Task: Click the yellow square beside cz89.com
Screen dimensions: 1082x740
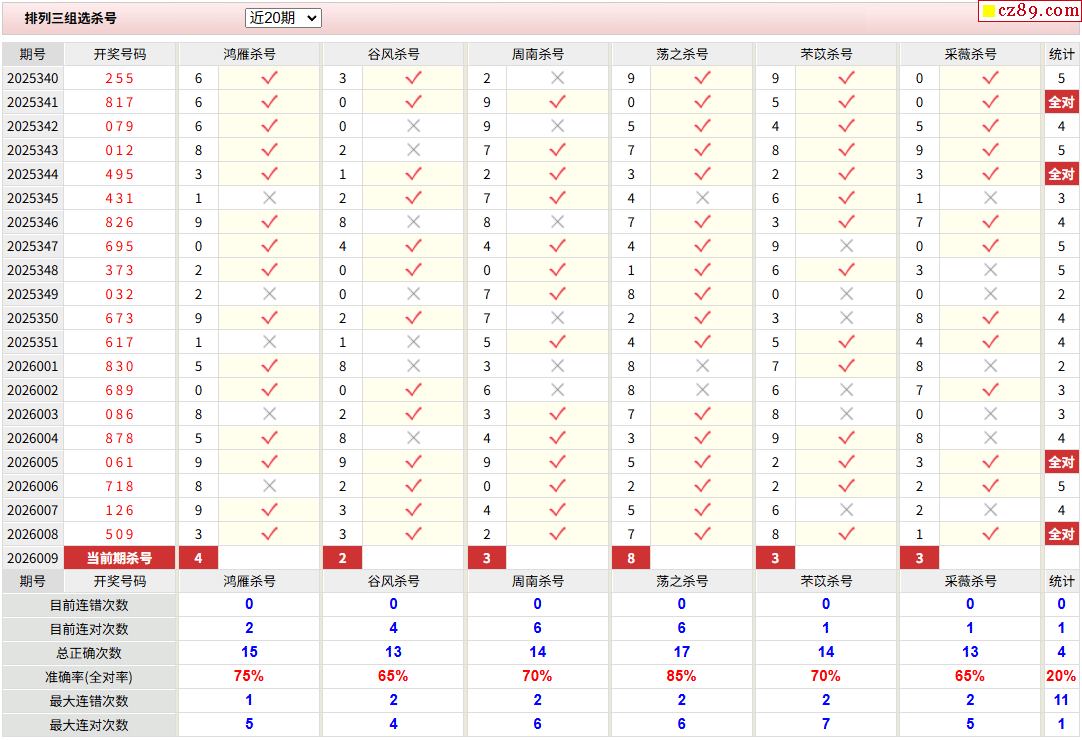Action: (989, 12)
